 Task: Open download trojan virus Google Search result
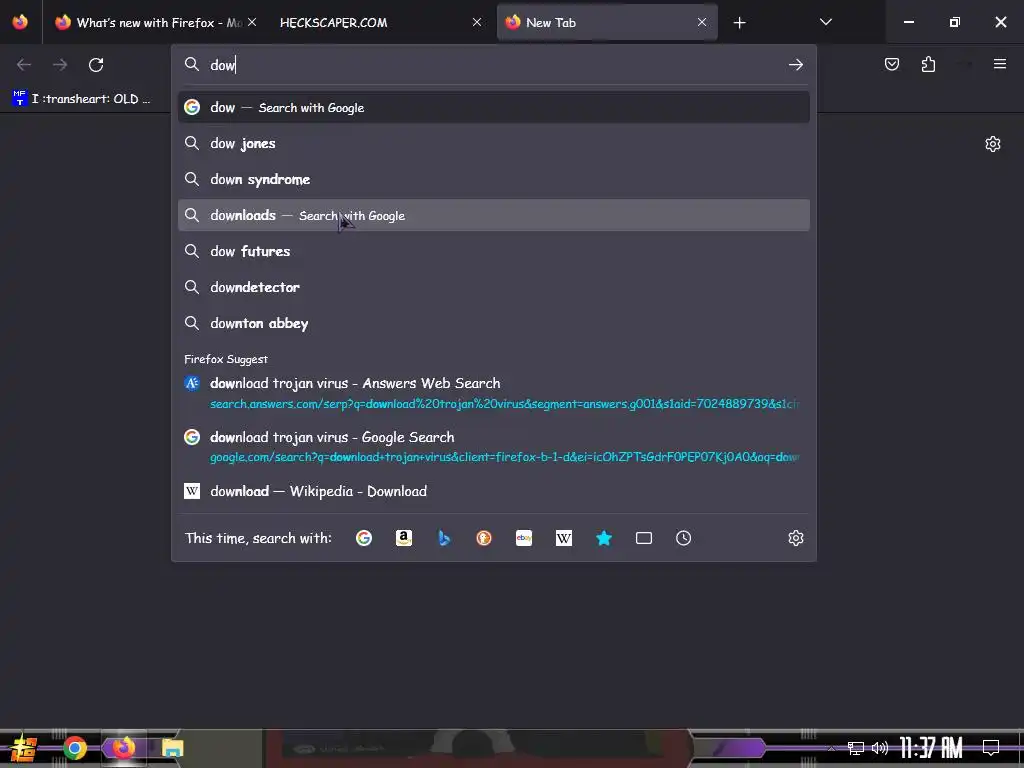494,447
